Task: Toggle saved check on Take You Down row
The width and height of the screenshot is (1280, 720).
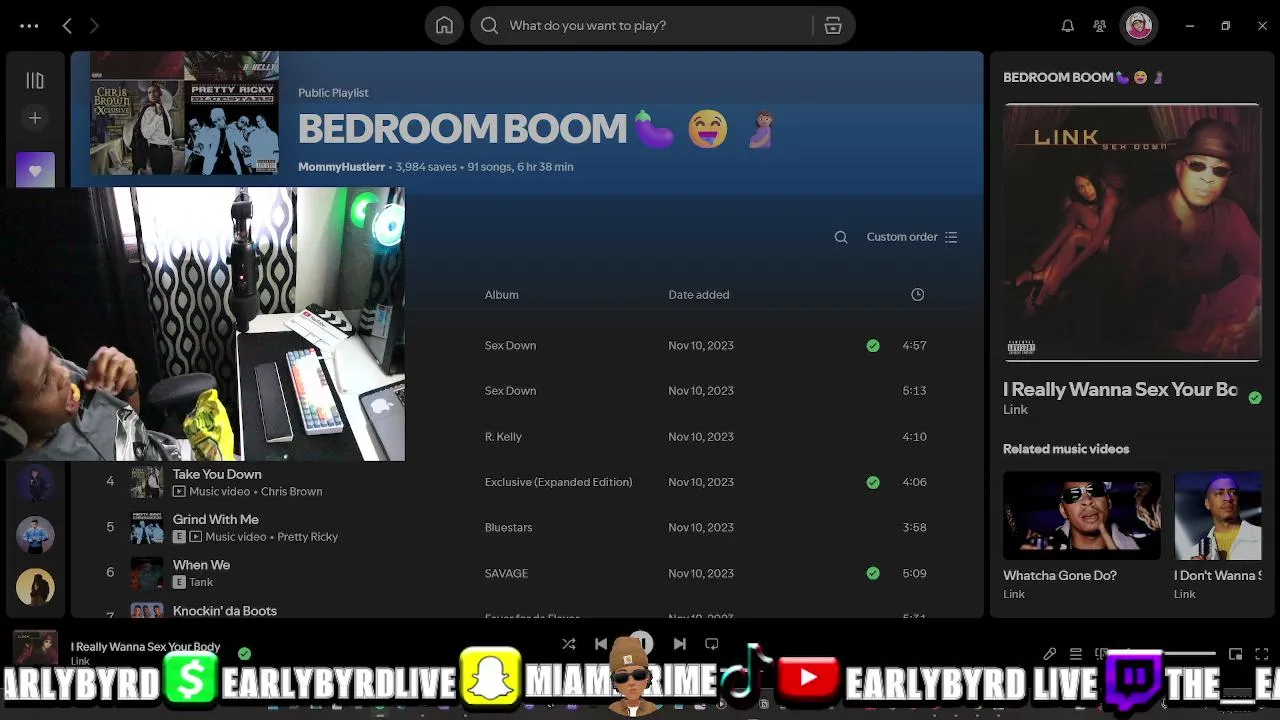Action: (873, 482)
